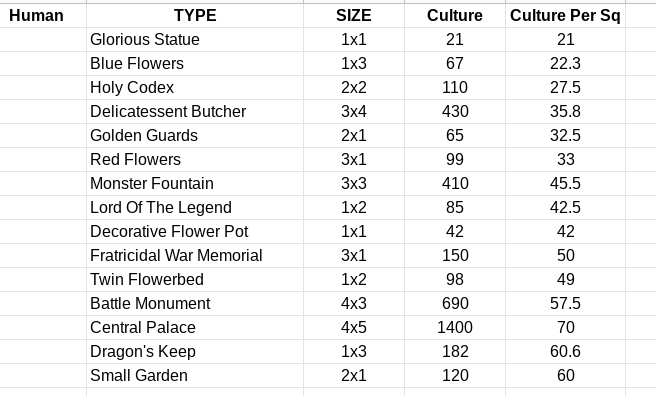Select the Monster Fountain cell

point(195,184)
